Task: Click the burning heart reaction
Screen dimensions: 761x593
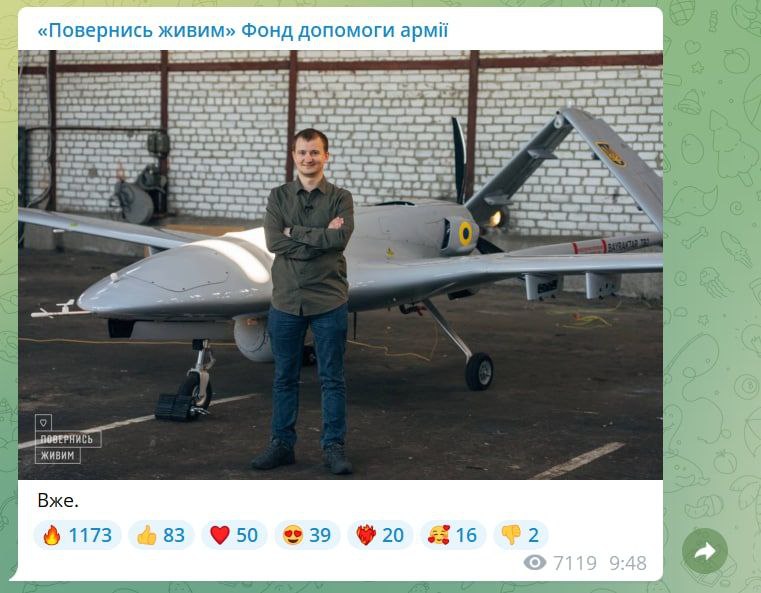Action: click(x=380, y=535)
